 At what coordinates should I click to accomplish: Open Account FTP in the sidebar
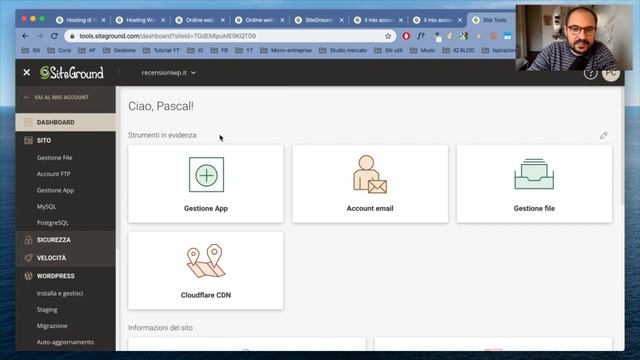tap(53, 174)
